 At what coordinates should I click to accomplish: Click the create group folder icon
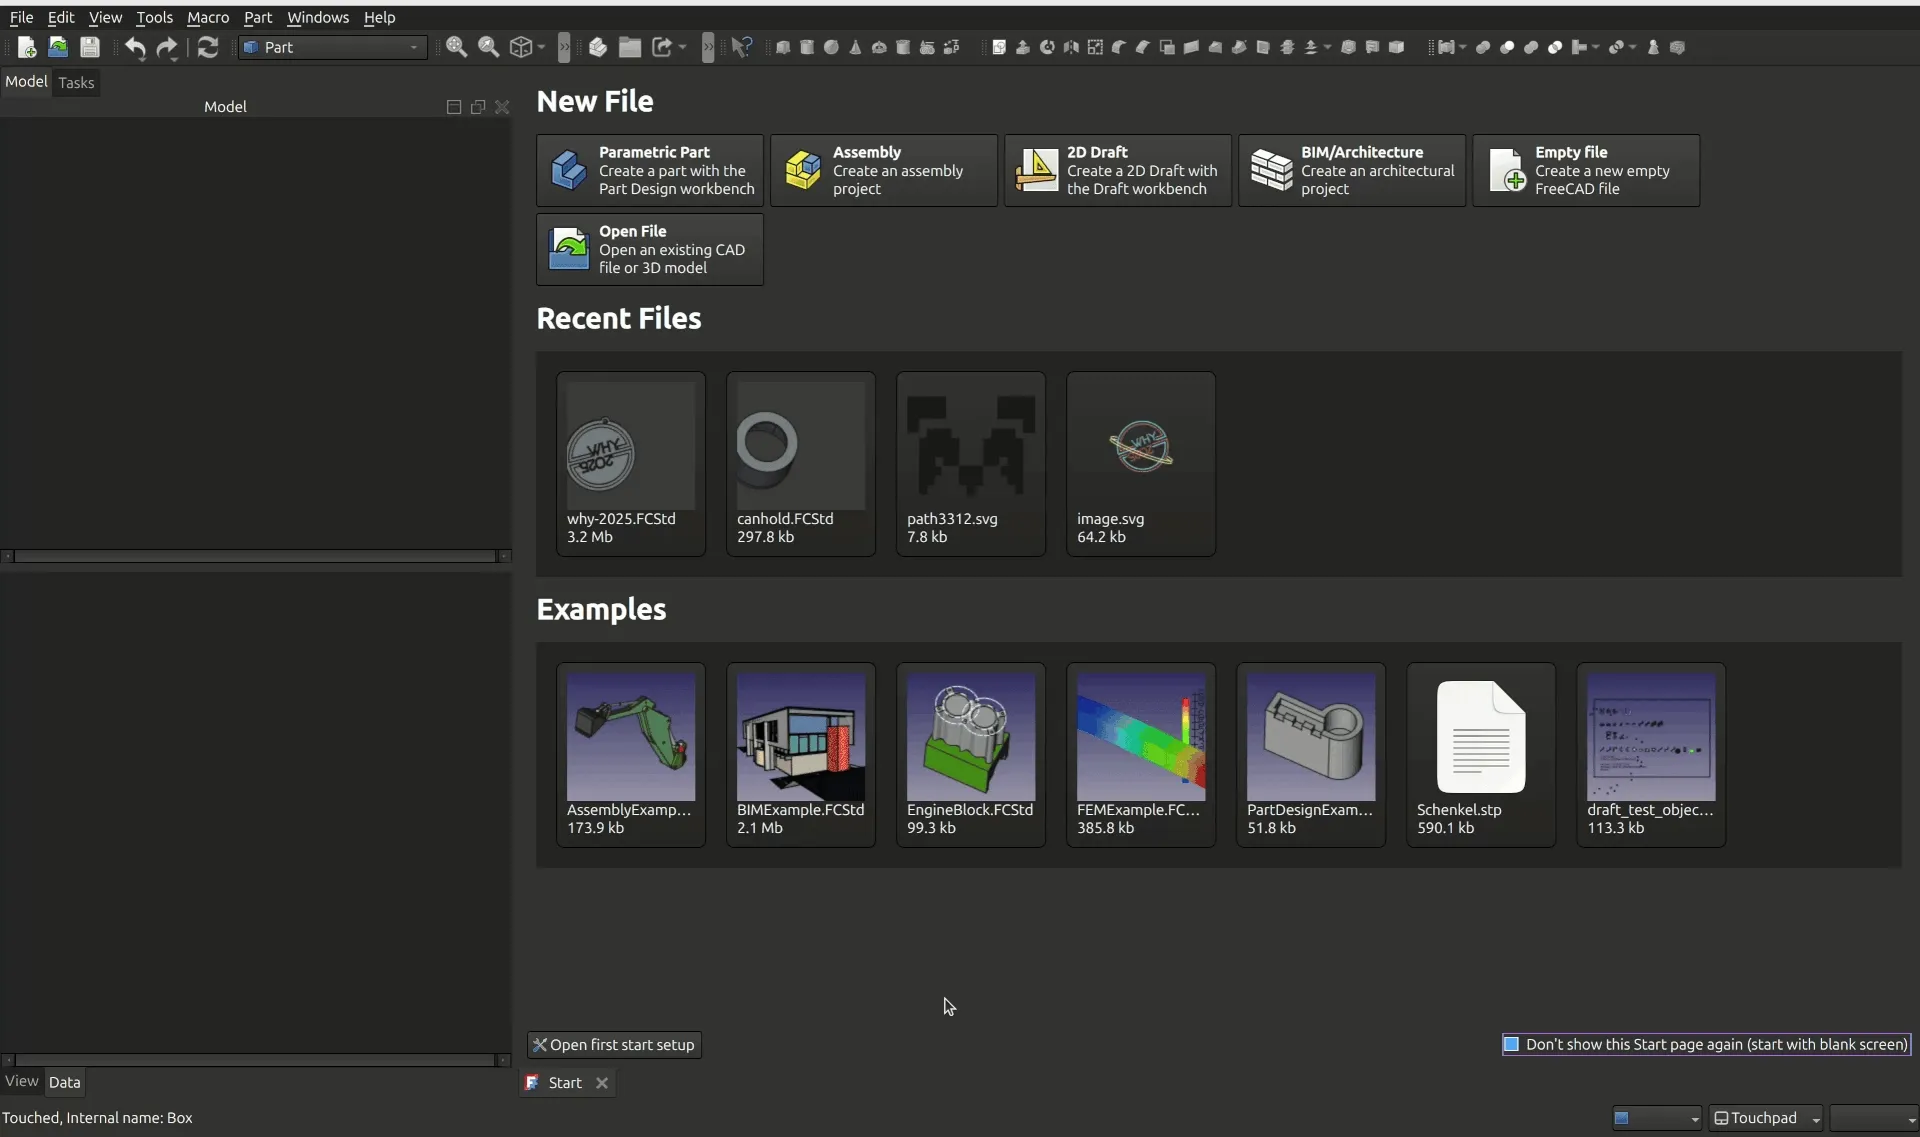pyautogui.click(x=630, y=47)
